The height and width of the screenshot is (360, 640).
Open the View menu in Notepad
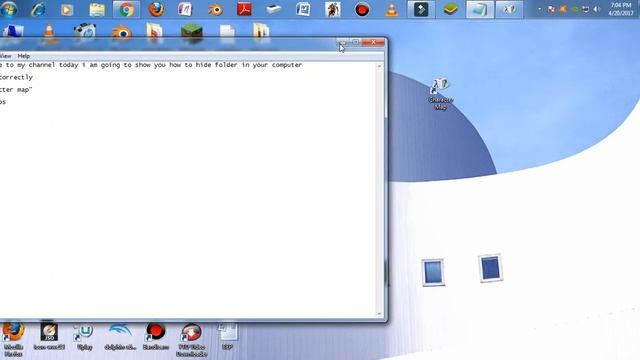[6, 56]
